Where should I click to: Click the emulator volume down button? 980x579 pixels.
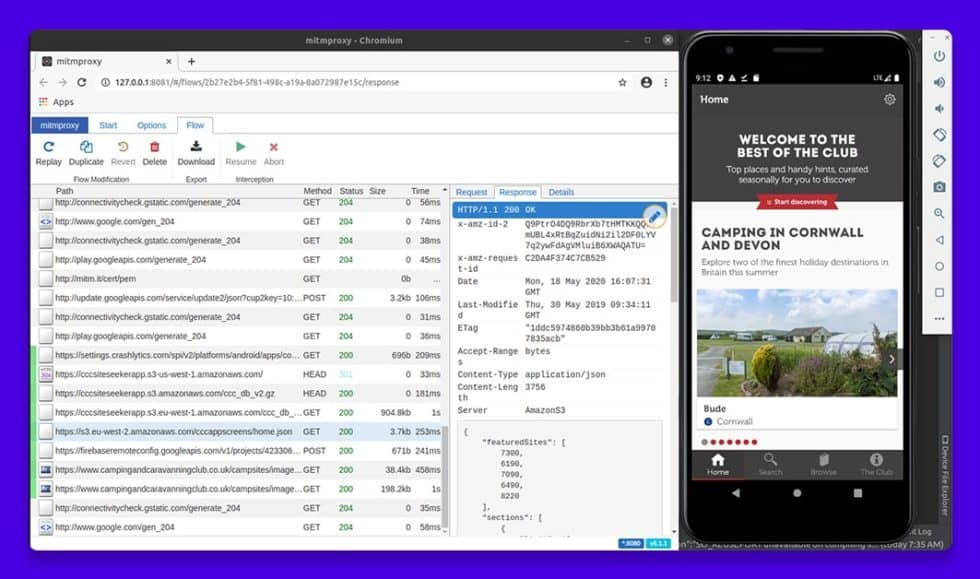click(939, 109)
